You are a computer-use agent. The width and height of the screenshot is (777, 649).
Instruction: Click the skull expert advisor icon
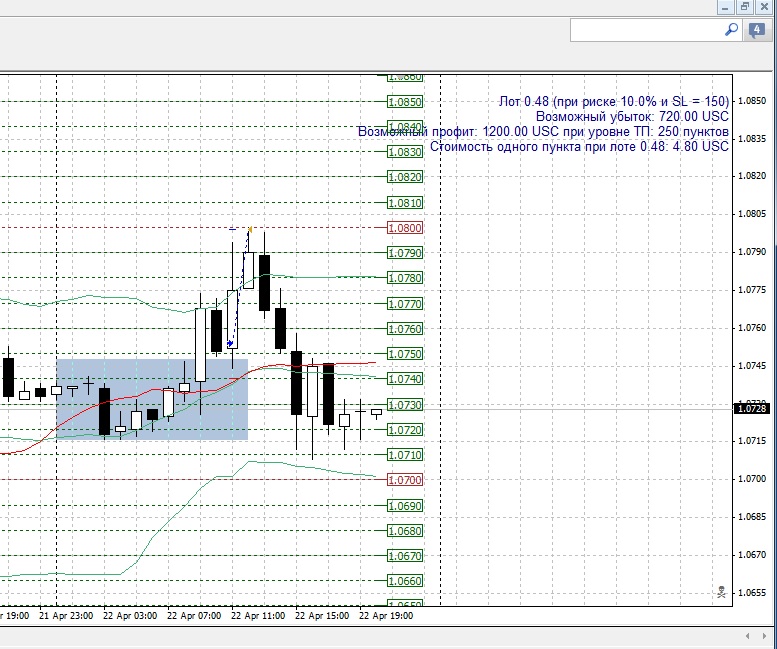click(x=722, y=592)
